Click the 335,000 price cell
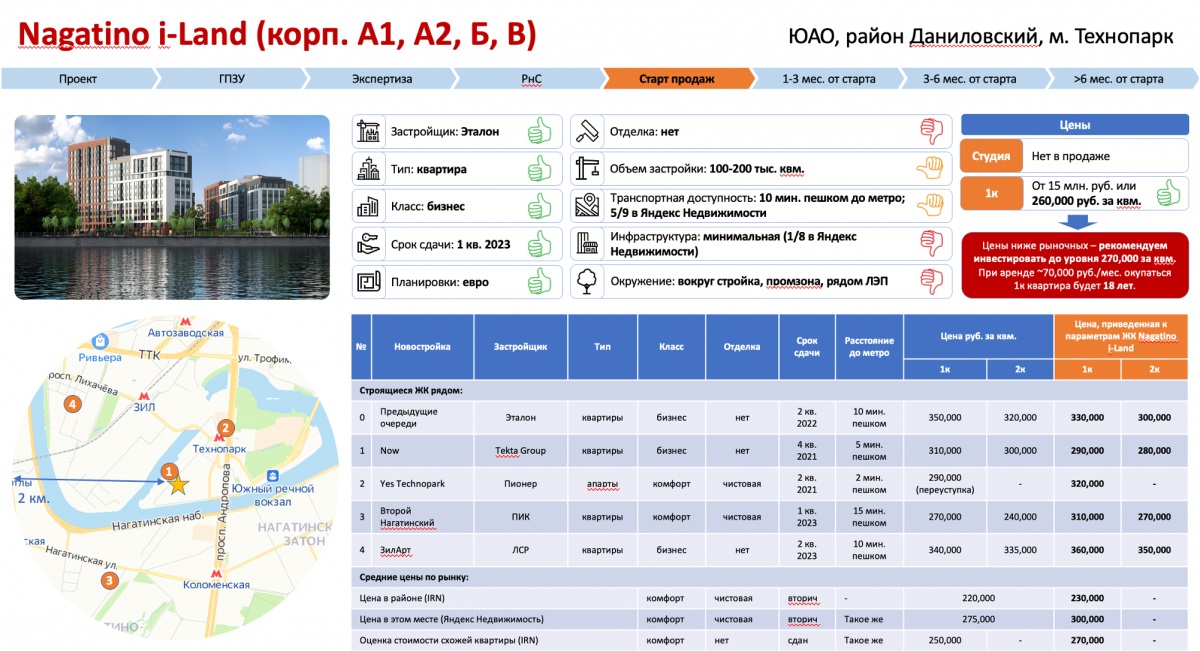This screenshot has width=1200, height=651. click(1020, 550)
